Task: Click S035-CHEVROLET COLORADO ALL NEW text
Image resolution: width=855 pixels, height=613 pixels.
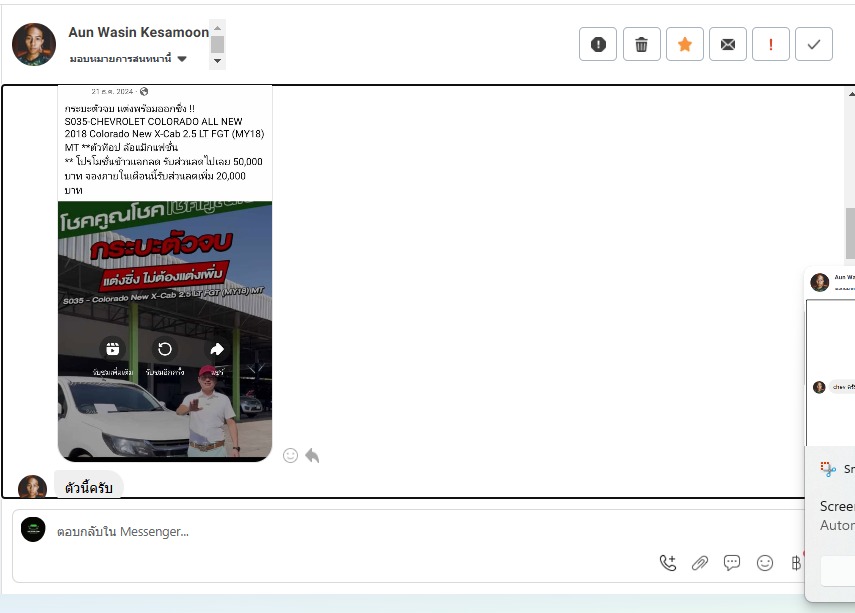Action: pos(153,121)
